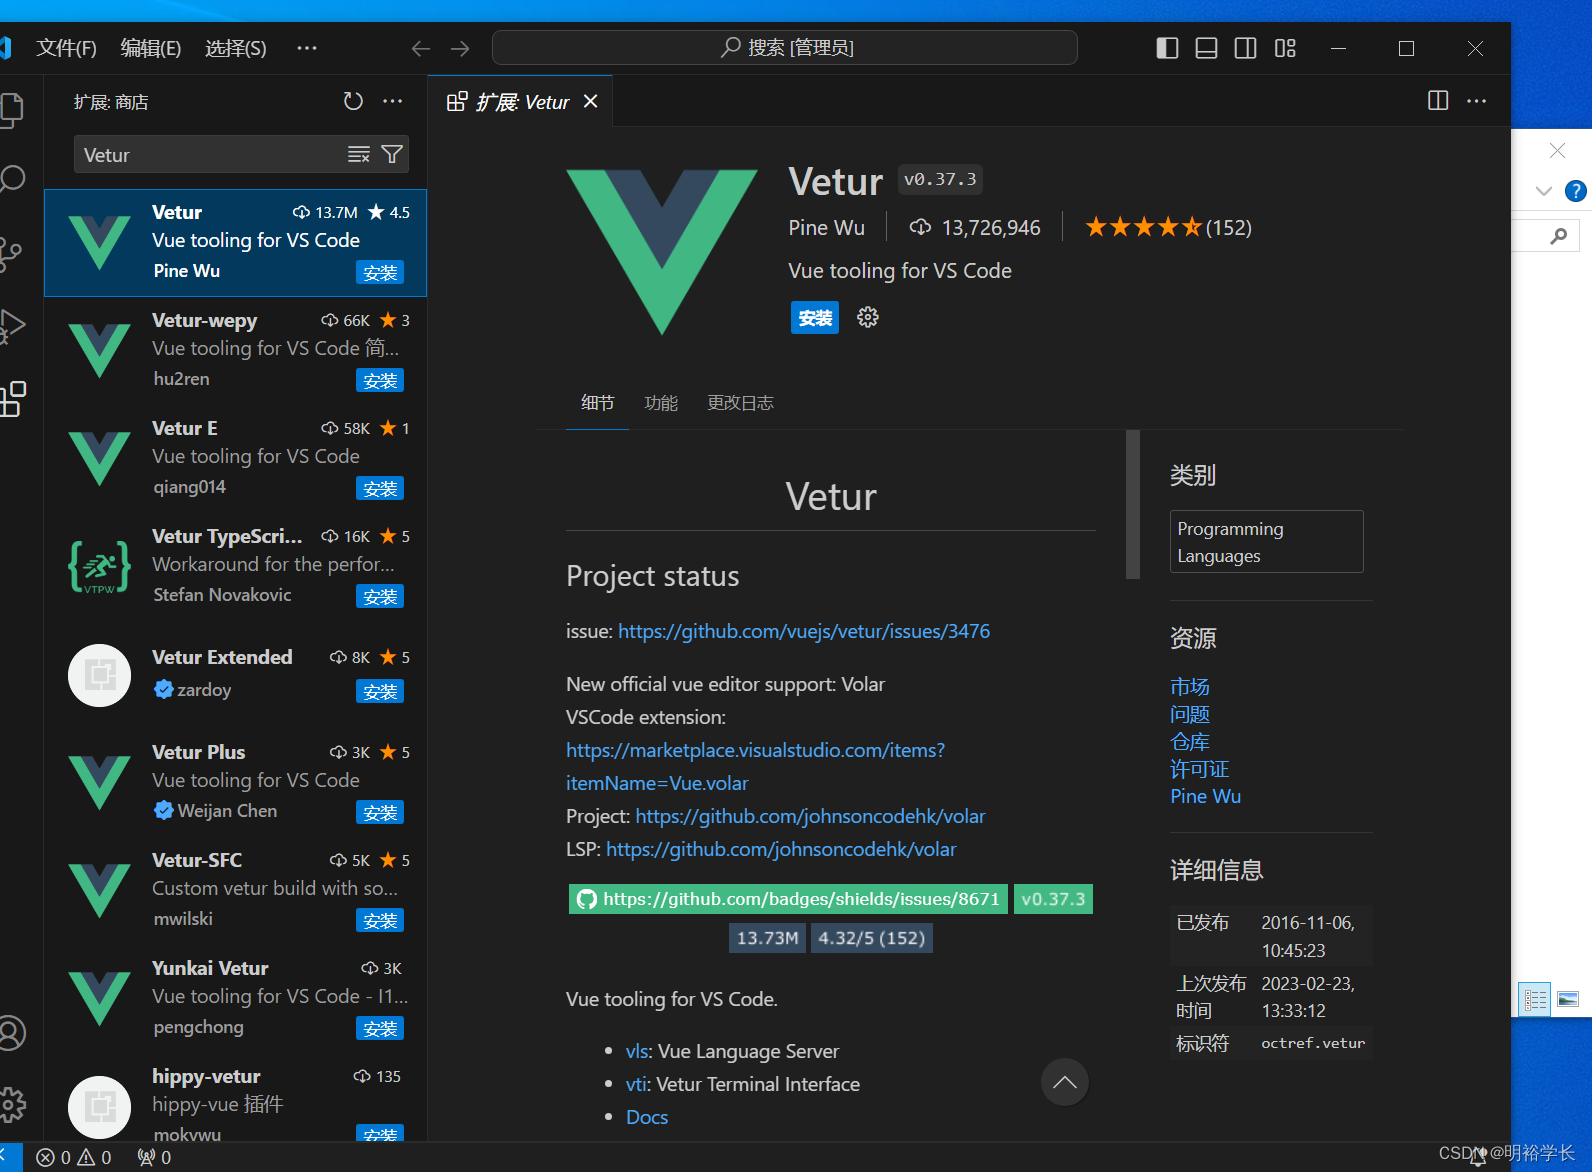Open Run and Debug view
Viewport: 1592px width, 1172px height.
(x=12, y=327)
